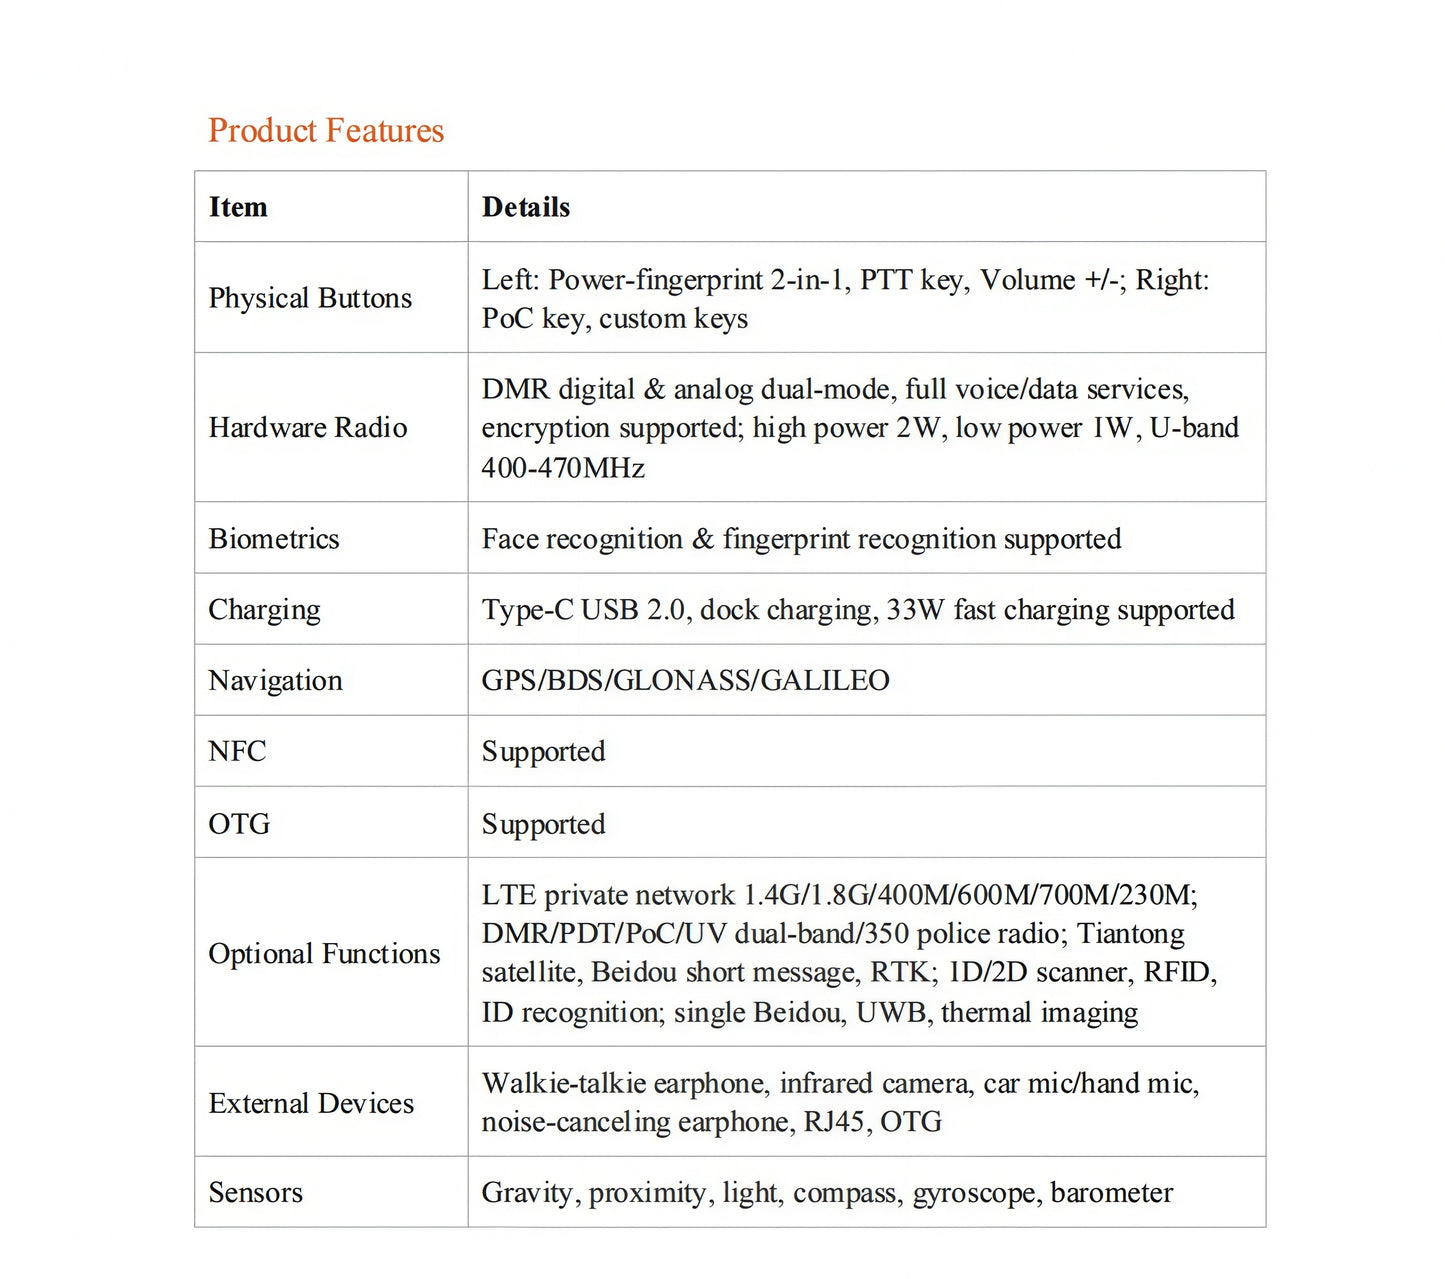This screenshot has width=1445, height=1279.
Task: Click the OTG row label
Action: [239, 824]
